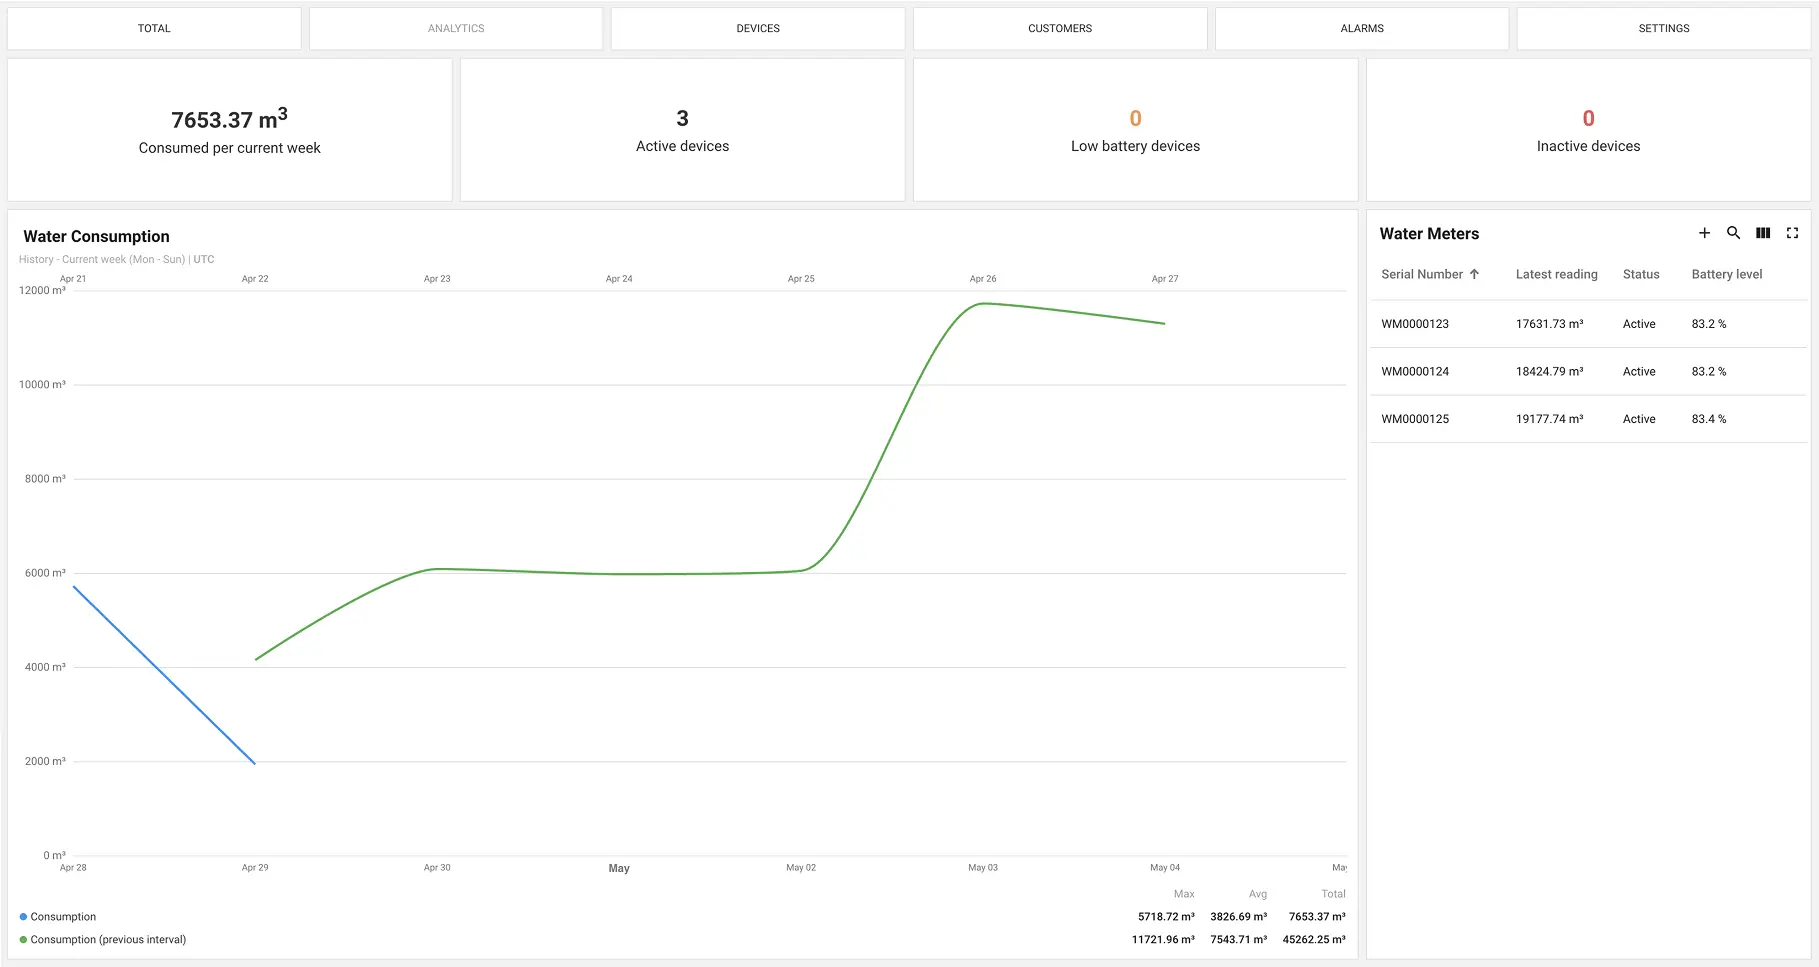
Task: Open the Low battery devices card
Action: tap(1135, 130)
